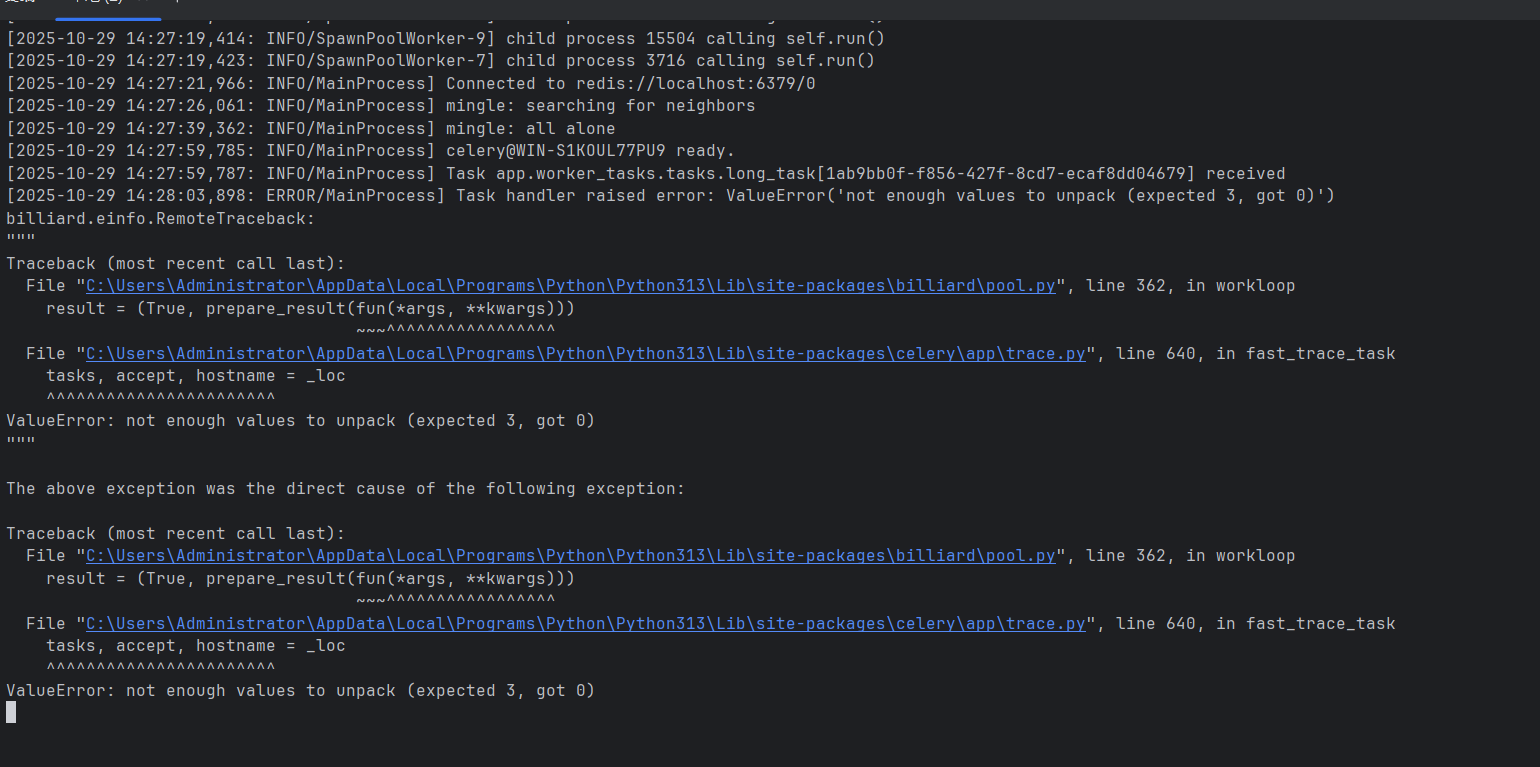Open celery trace.py link in final traceback
Screen dimensions: 1540x767
coord(586,624)
